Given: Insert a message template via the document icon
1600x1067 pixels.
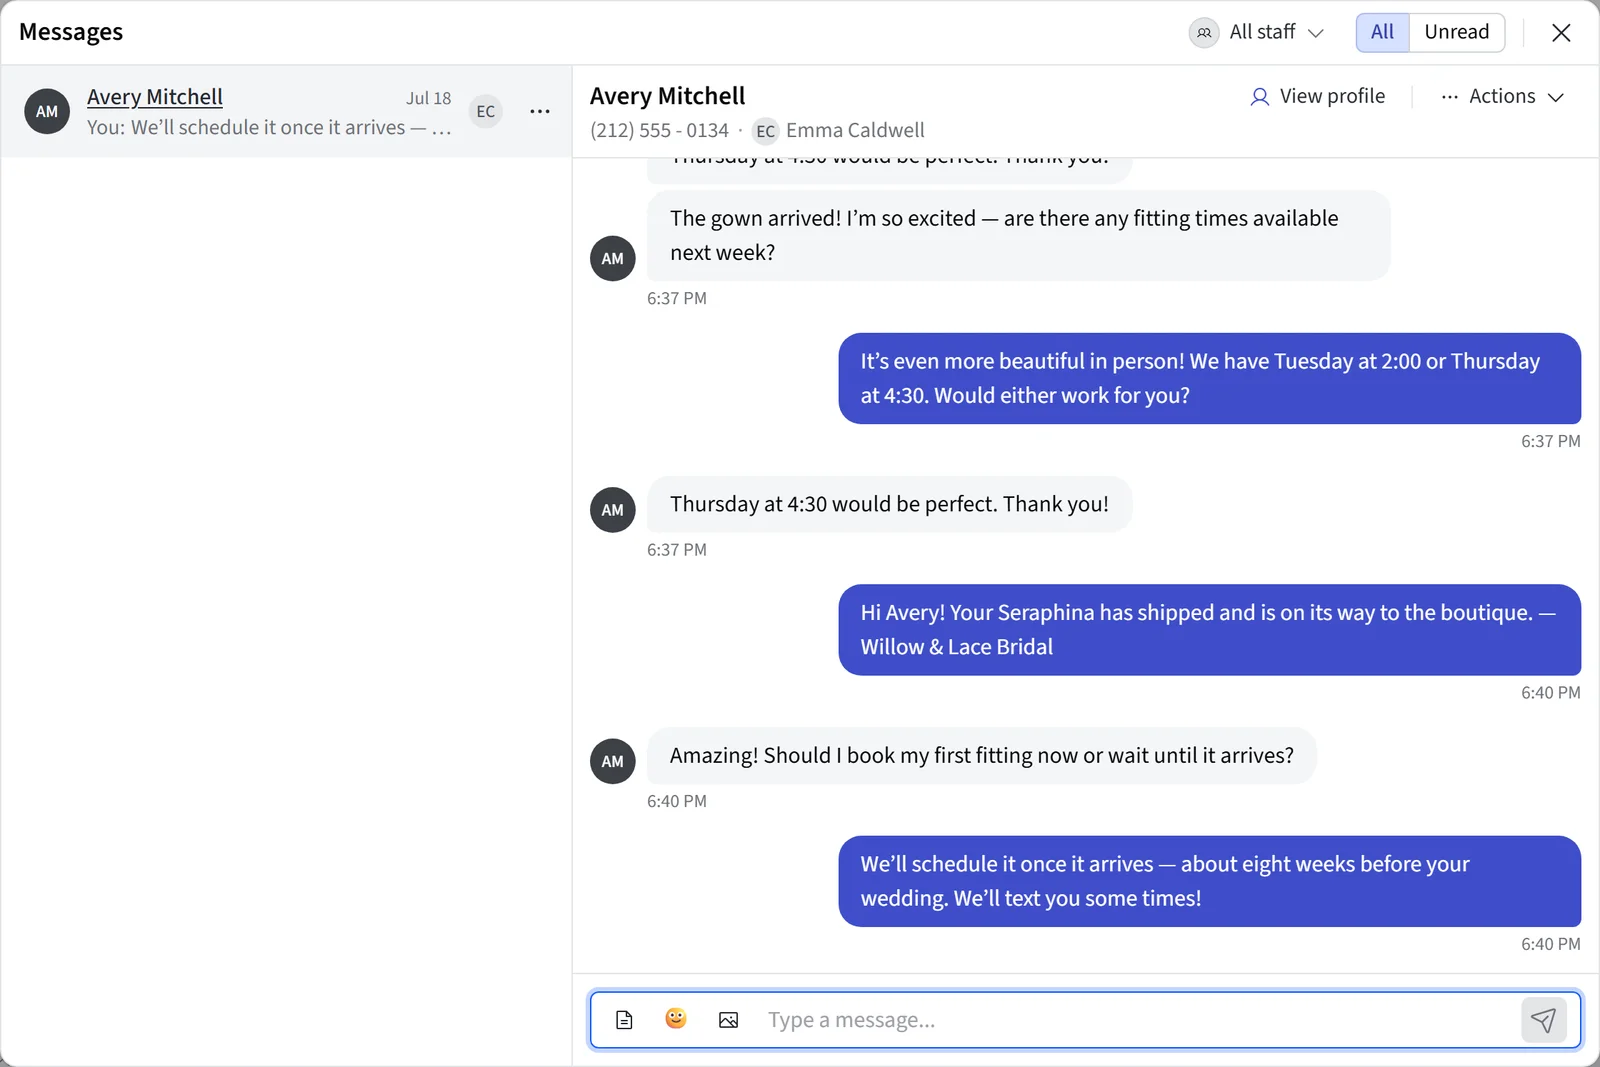Looking at the screenshot, I should click(x=624, y=1020).
